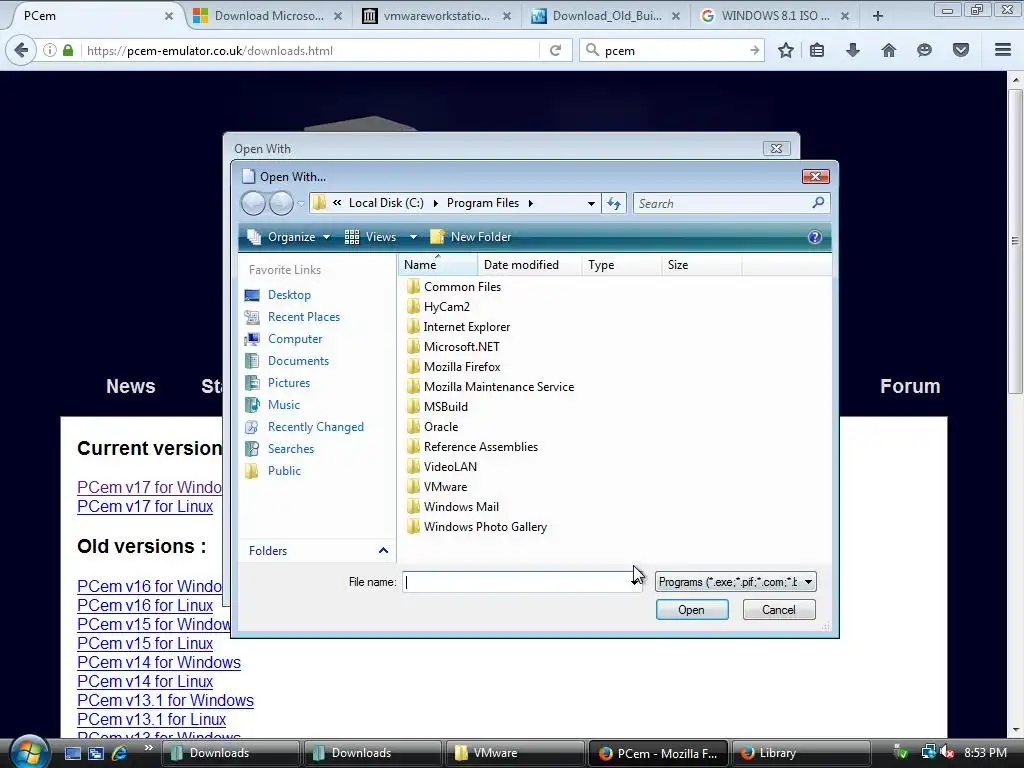Click the Open button in dialog
This screenshot has height=768, width=1024.
(692, 609)
